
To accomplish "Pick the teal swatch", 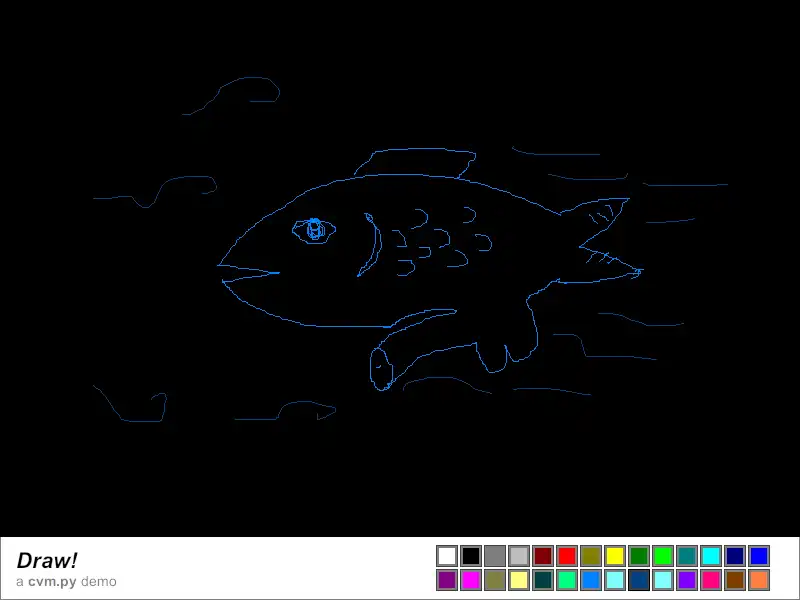I will (687, 556).
